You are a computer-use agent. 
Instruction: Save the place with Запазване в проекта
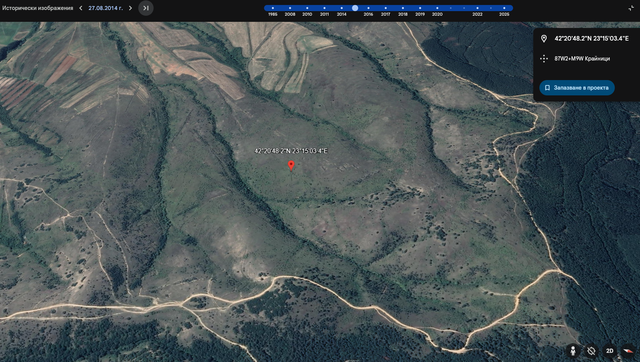(x=577, y=88)
